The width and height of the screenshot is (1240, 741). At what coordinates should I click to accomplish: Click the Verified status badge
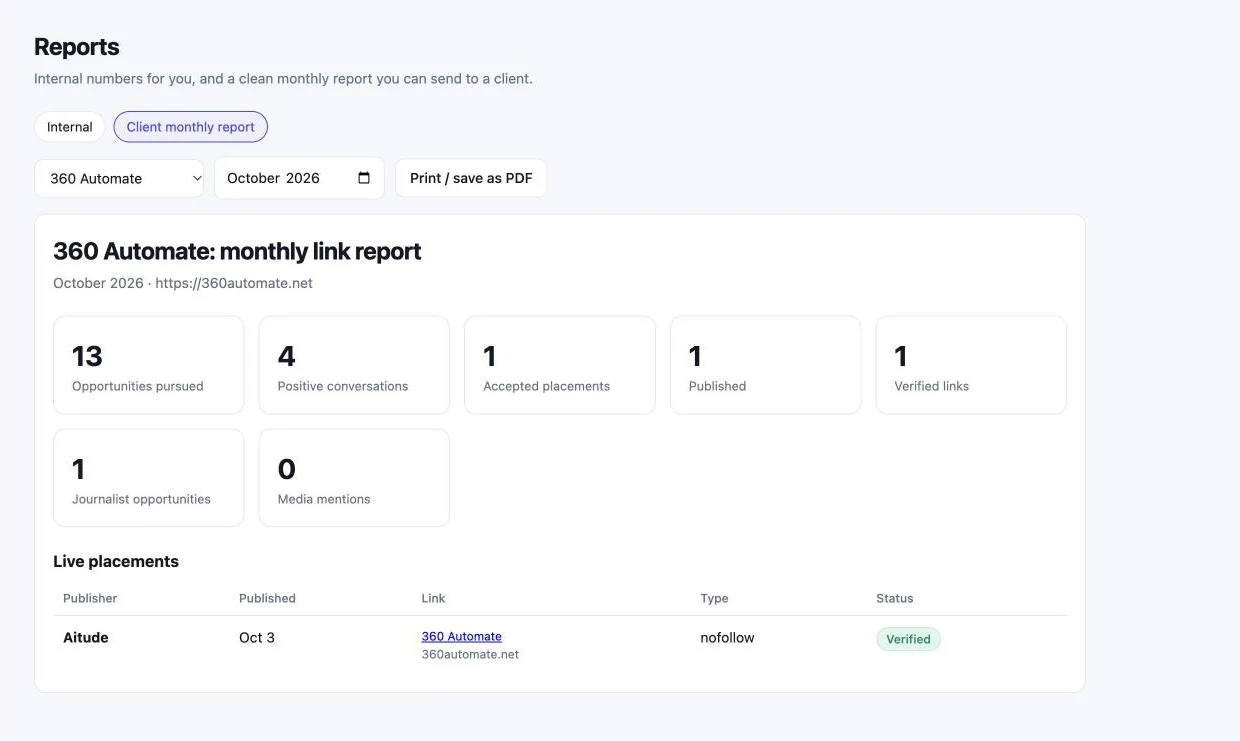[x=908, y=639]
